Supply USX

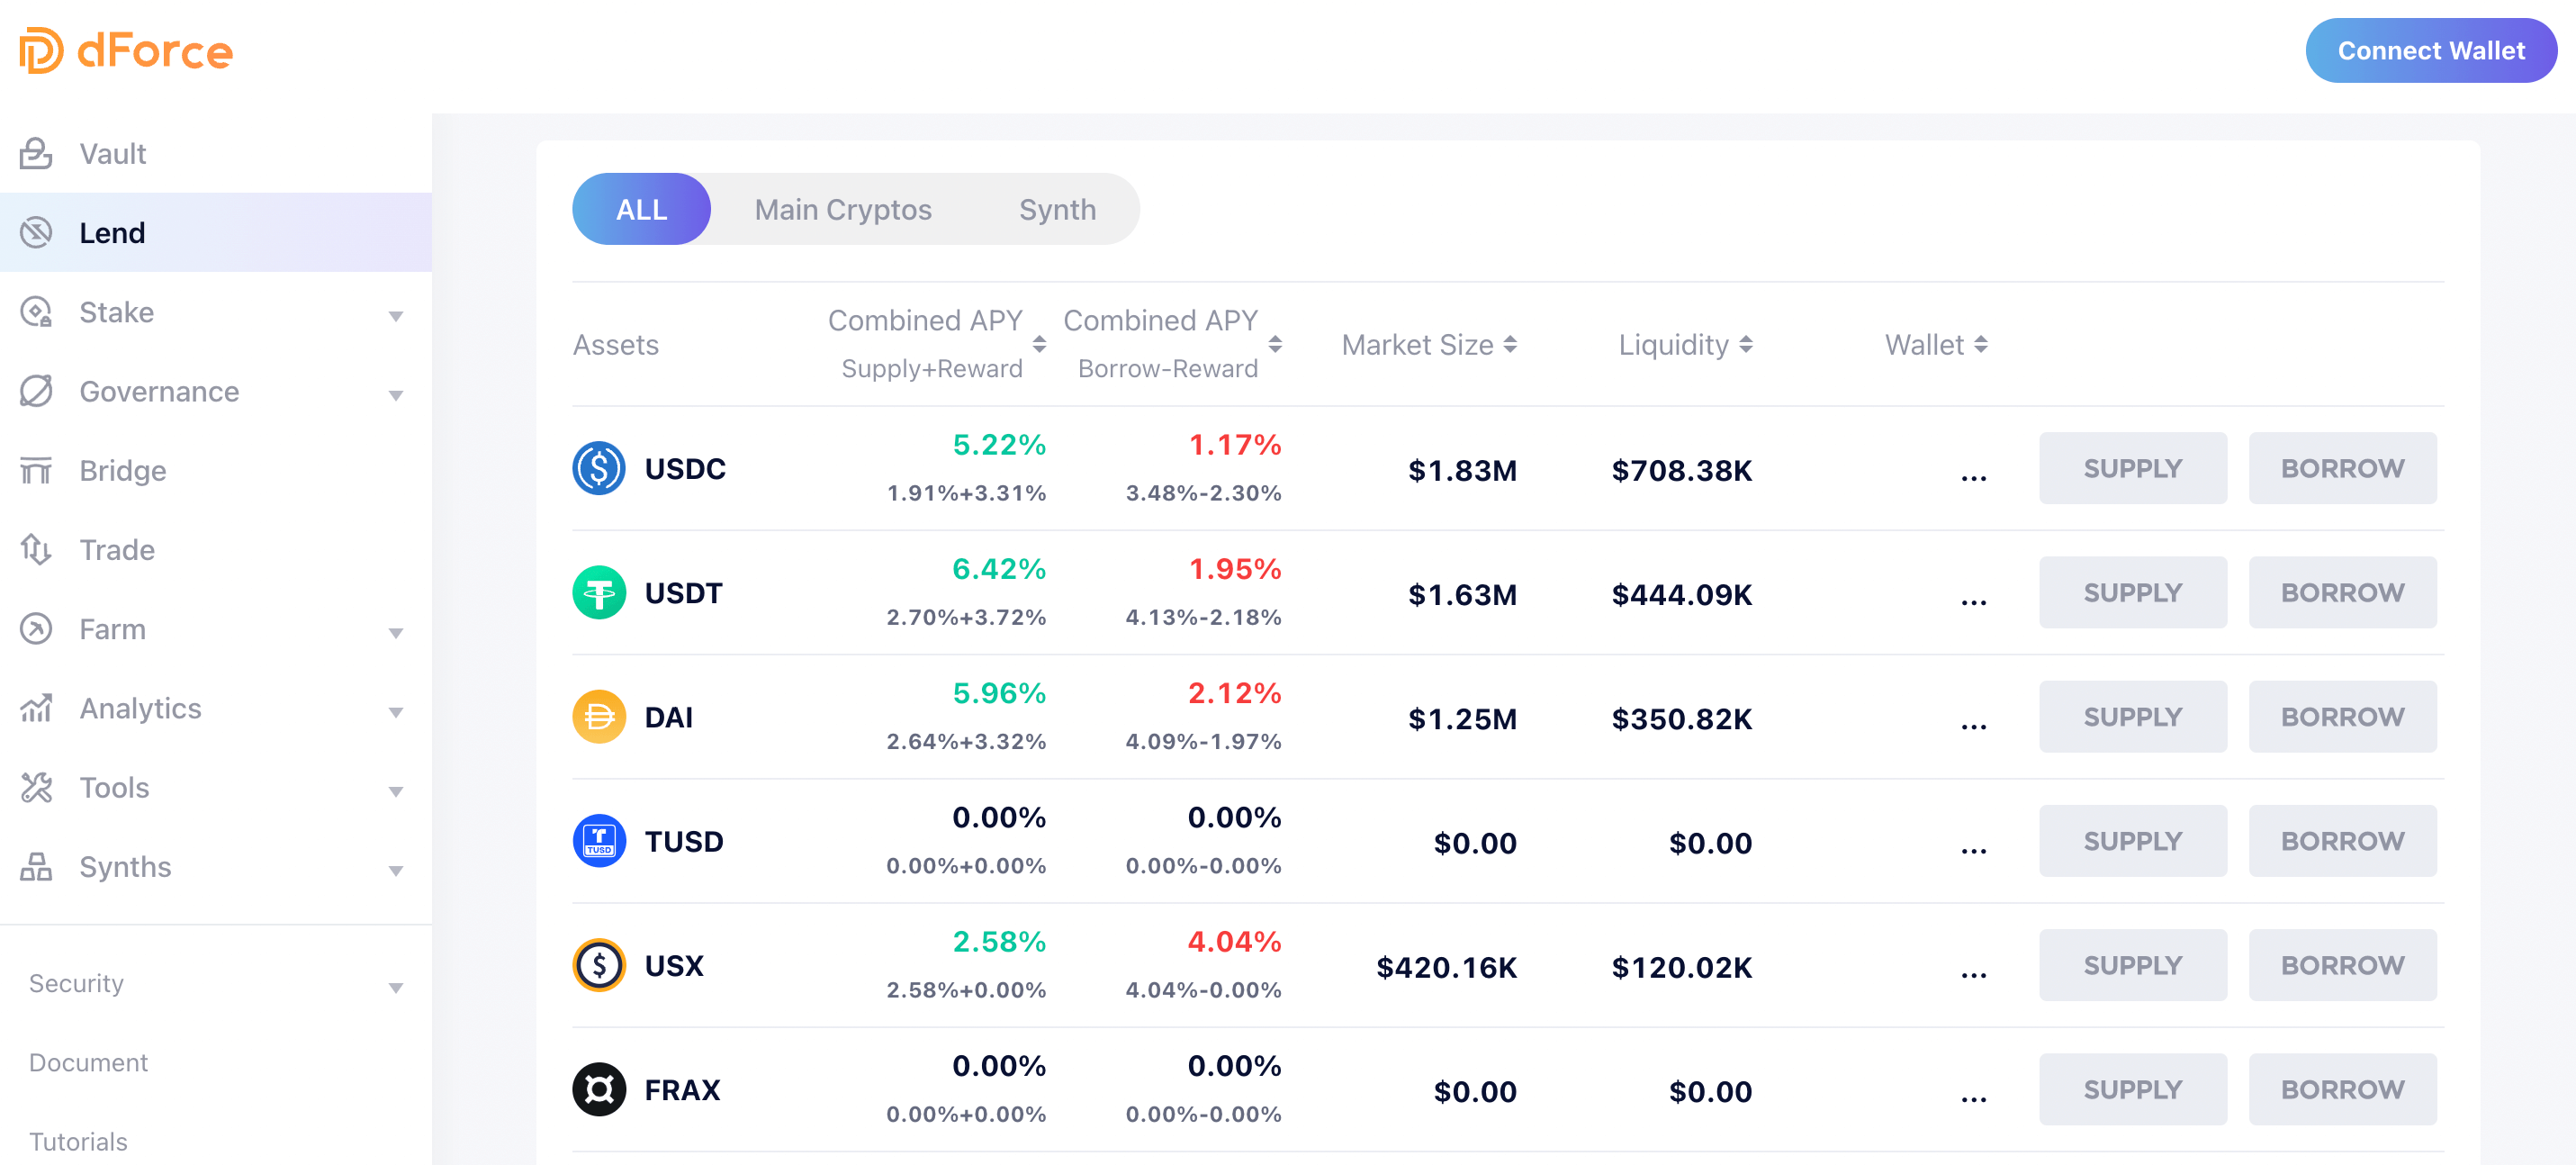click(2133, 965)
